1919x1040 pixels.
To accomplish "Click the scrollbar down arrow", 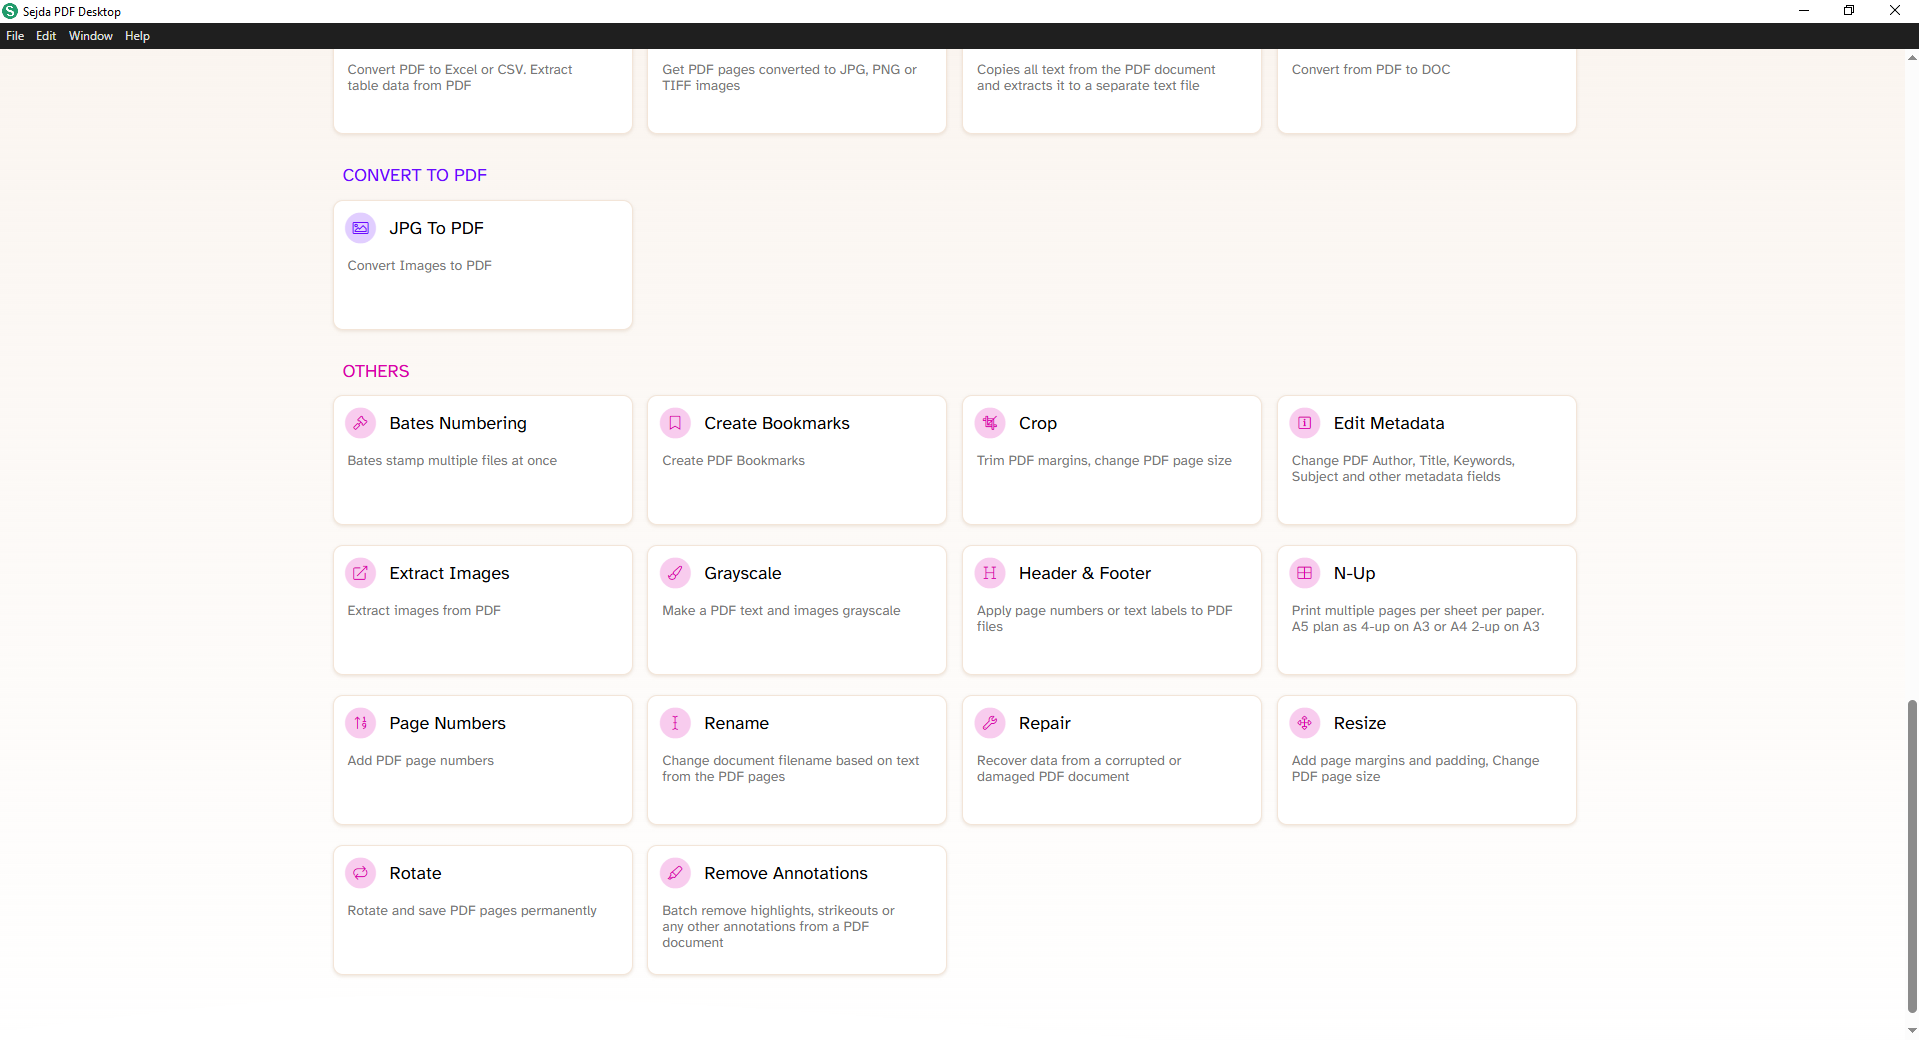I will coord(1912,1031).
